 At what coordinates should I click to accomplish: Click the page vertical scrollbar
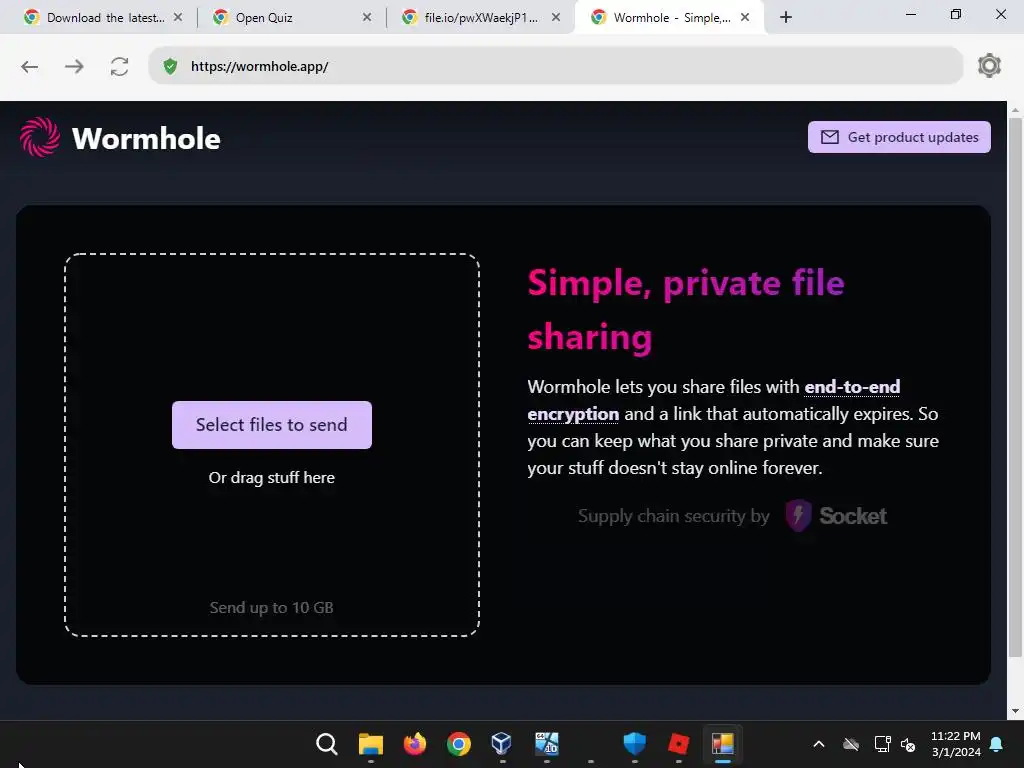pyautogui.click(x=1014, y=387)
